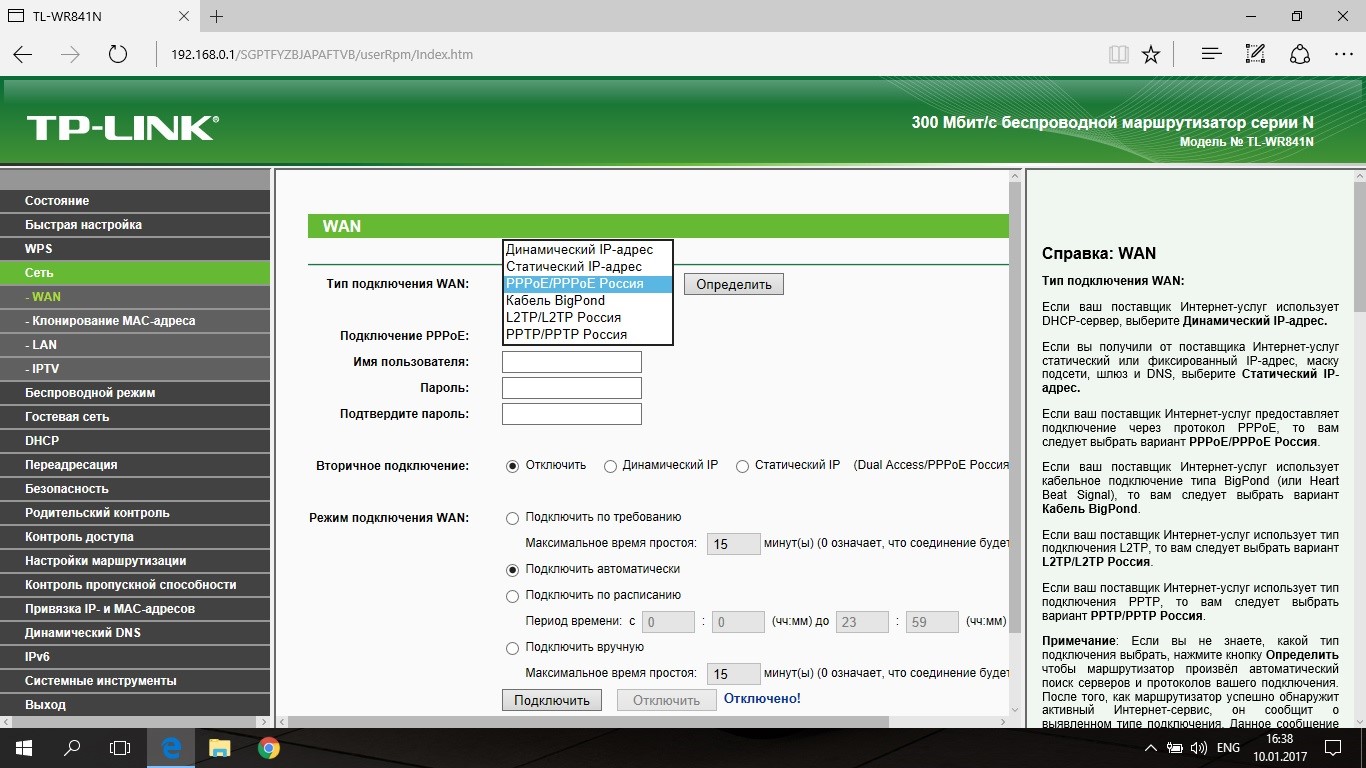Open the Edge Hub lines icon

point(1211,54)
